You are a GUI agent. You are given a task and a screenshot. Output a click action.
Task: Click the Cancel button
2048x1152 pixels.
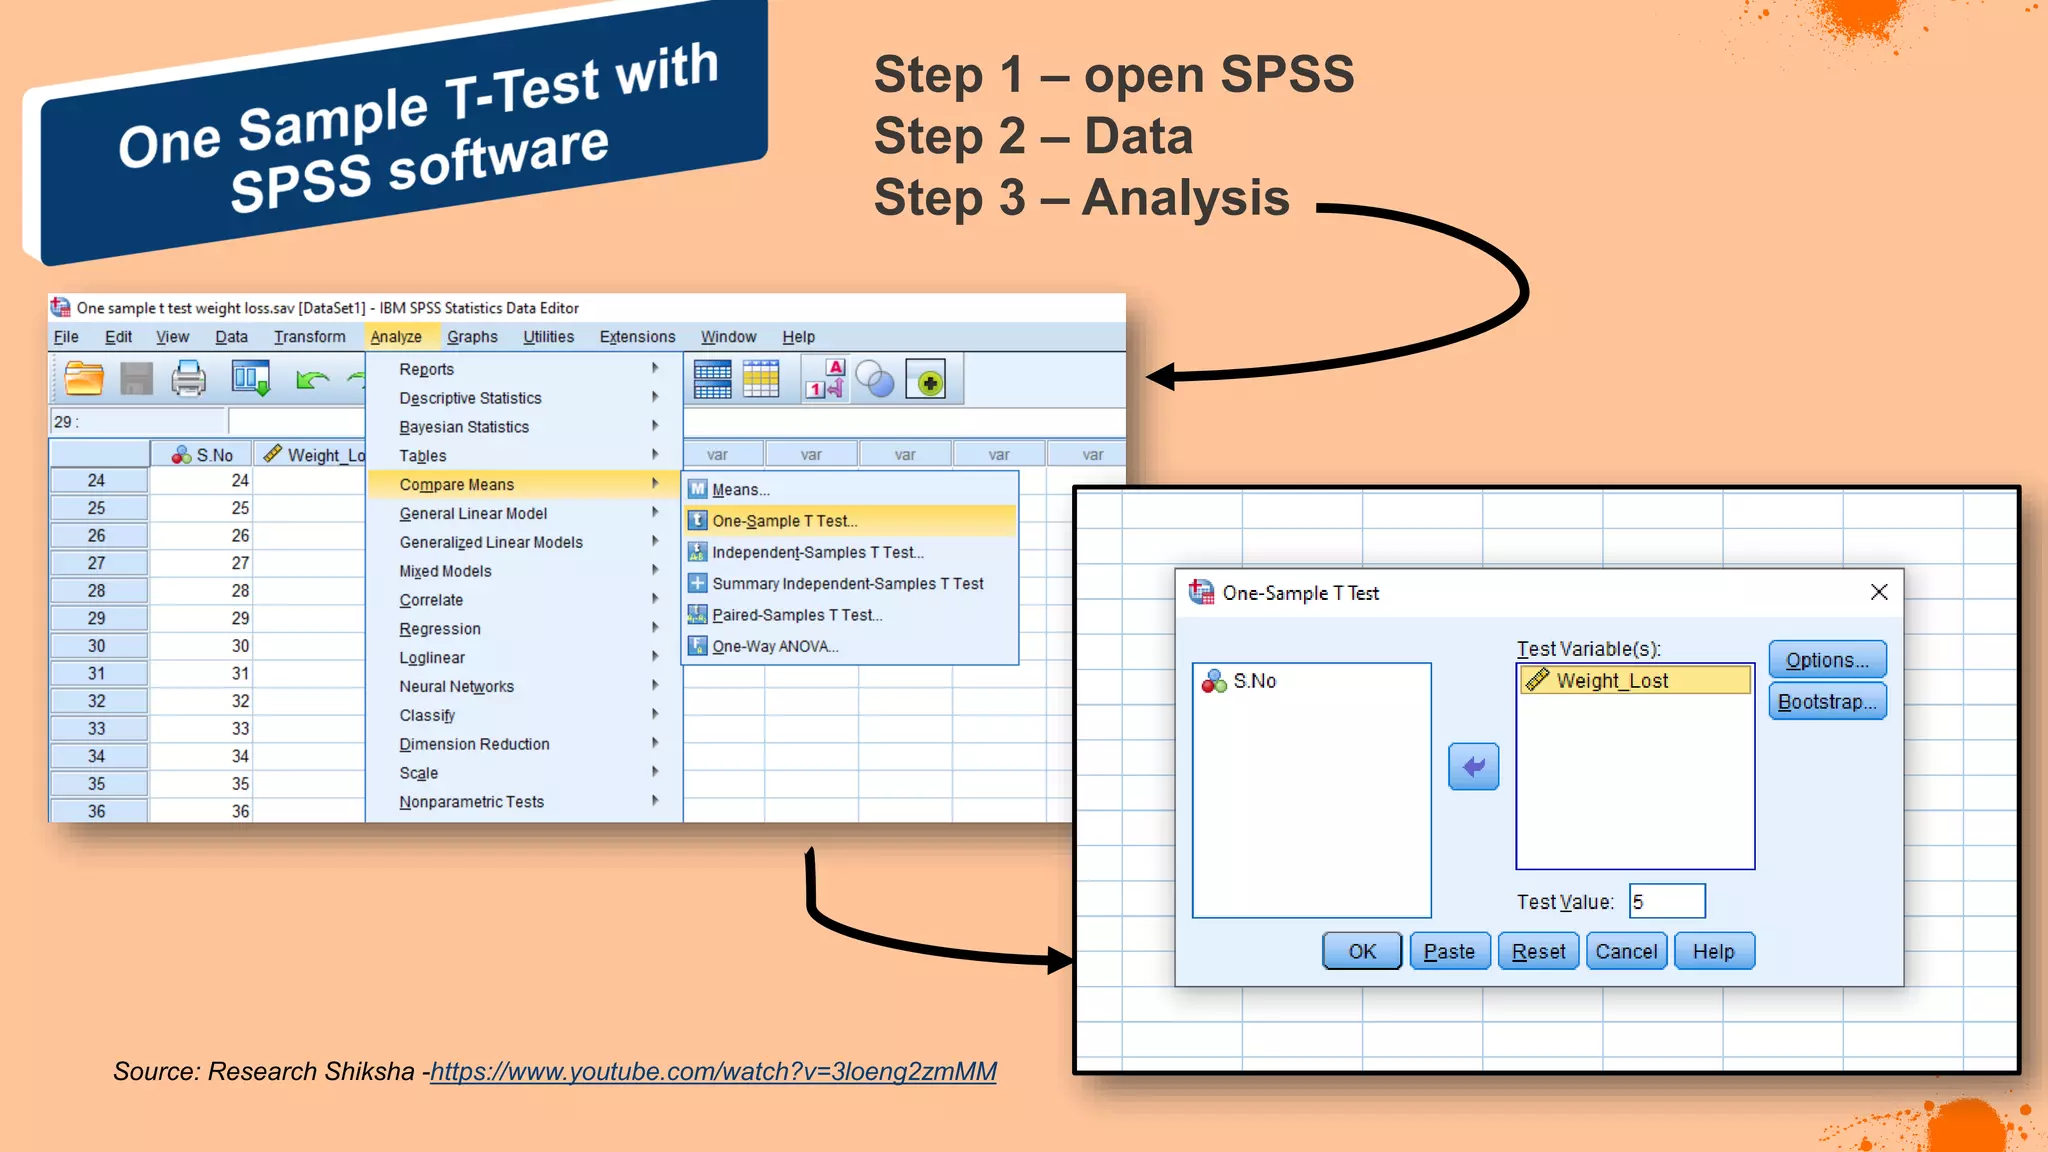click(x=1626, y=951)
